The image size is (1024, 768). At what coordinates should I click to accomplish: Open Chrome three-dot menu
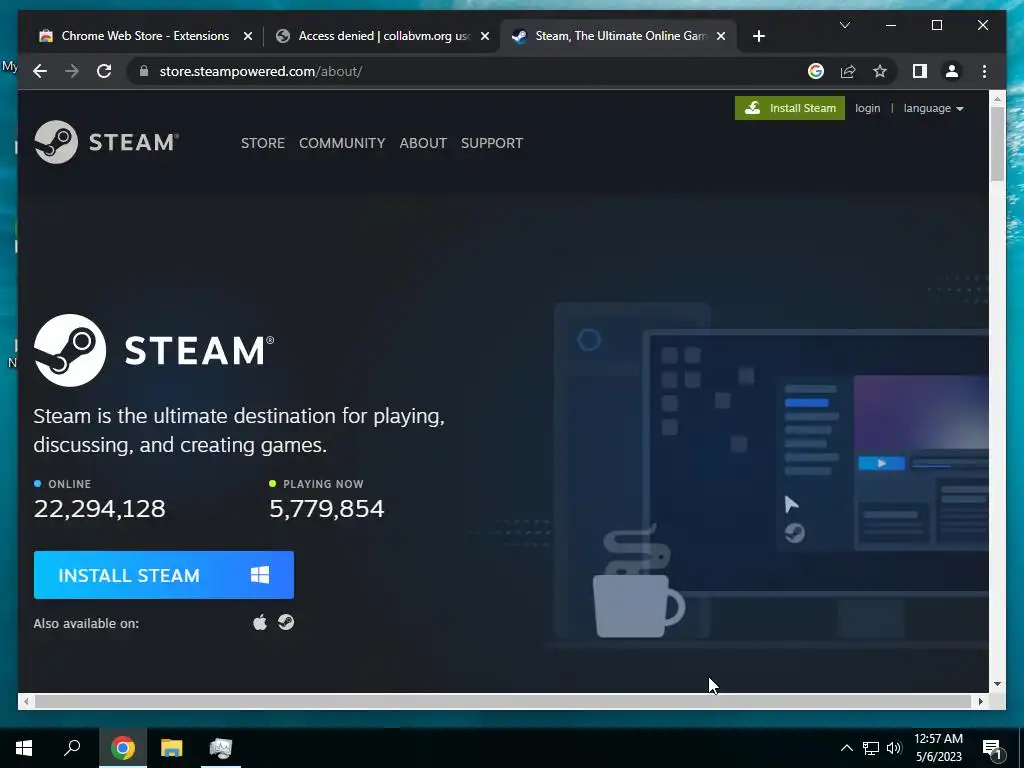pos(984,71)
